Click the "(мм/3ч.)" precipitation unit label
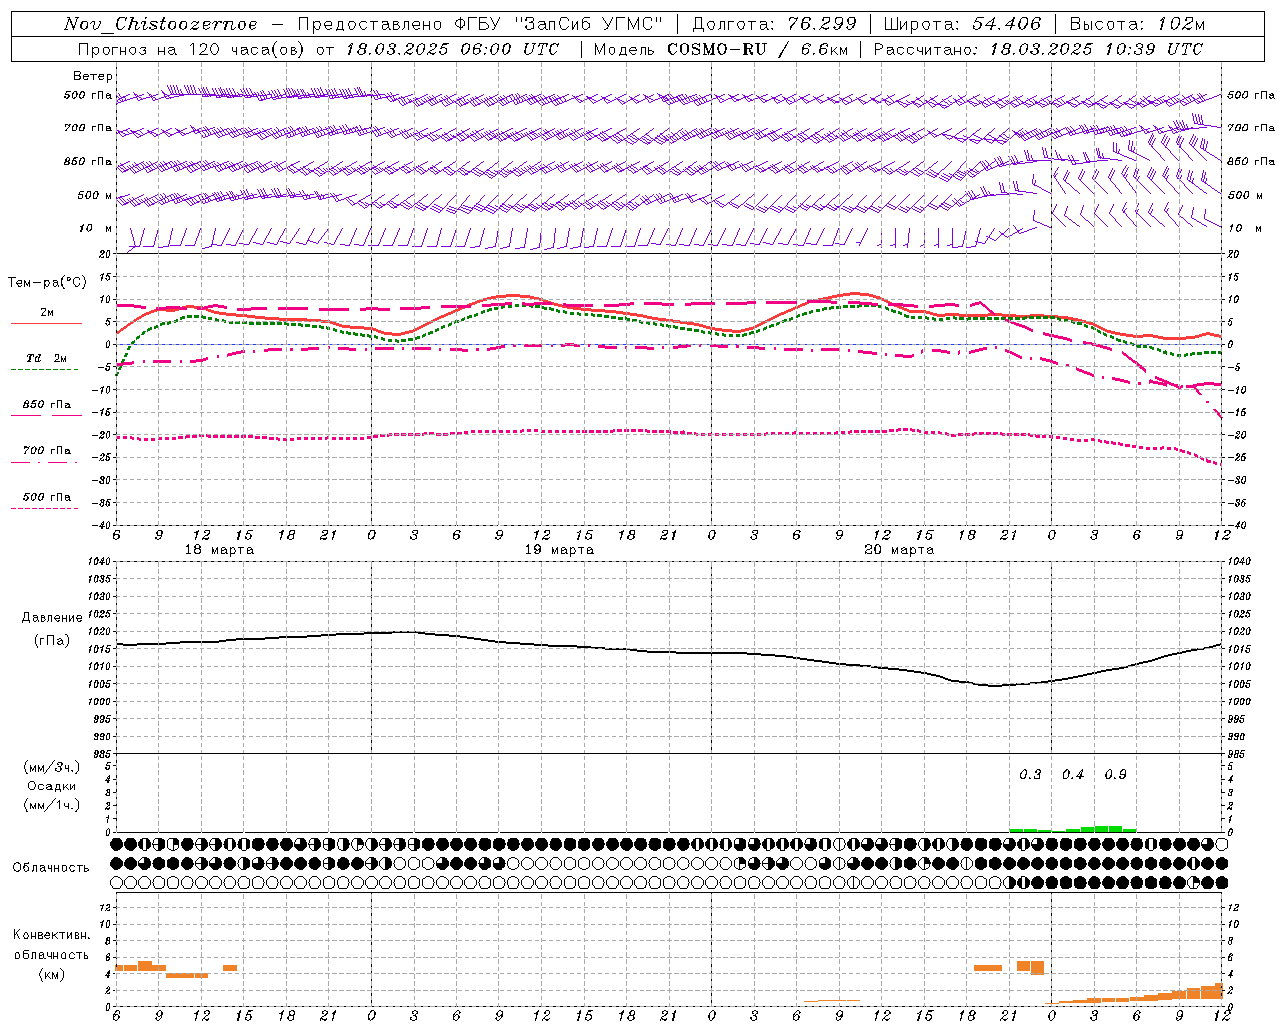 (52, 767)
